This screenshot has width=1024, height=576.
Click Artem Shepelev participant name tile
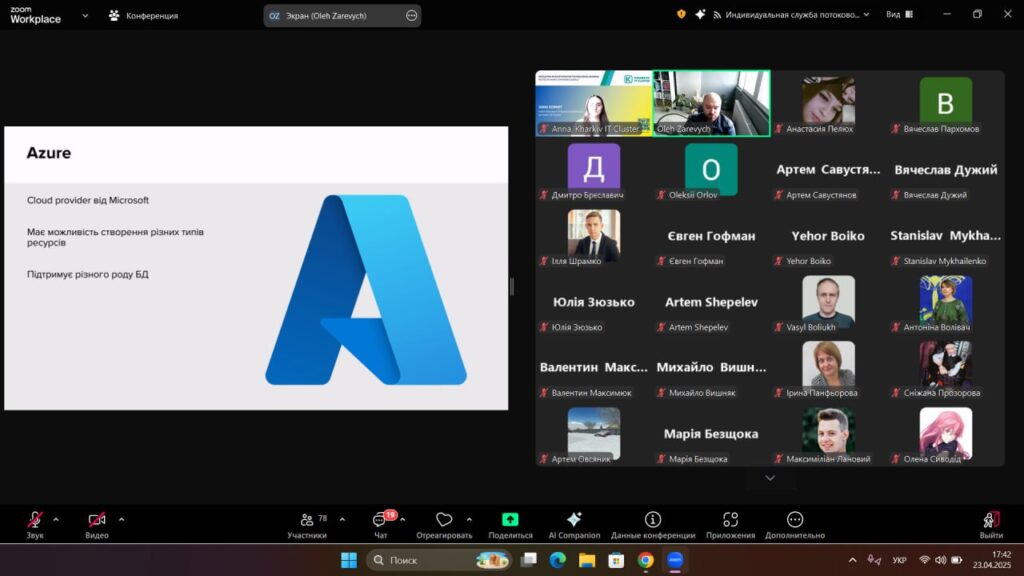711,302
